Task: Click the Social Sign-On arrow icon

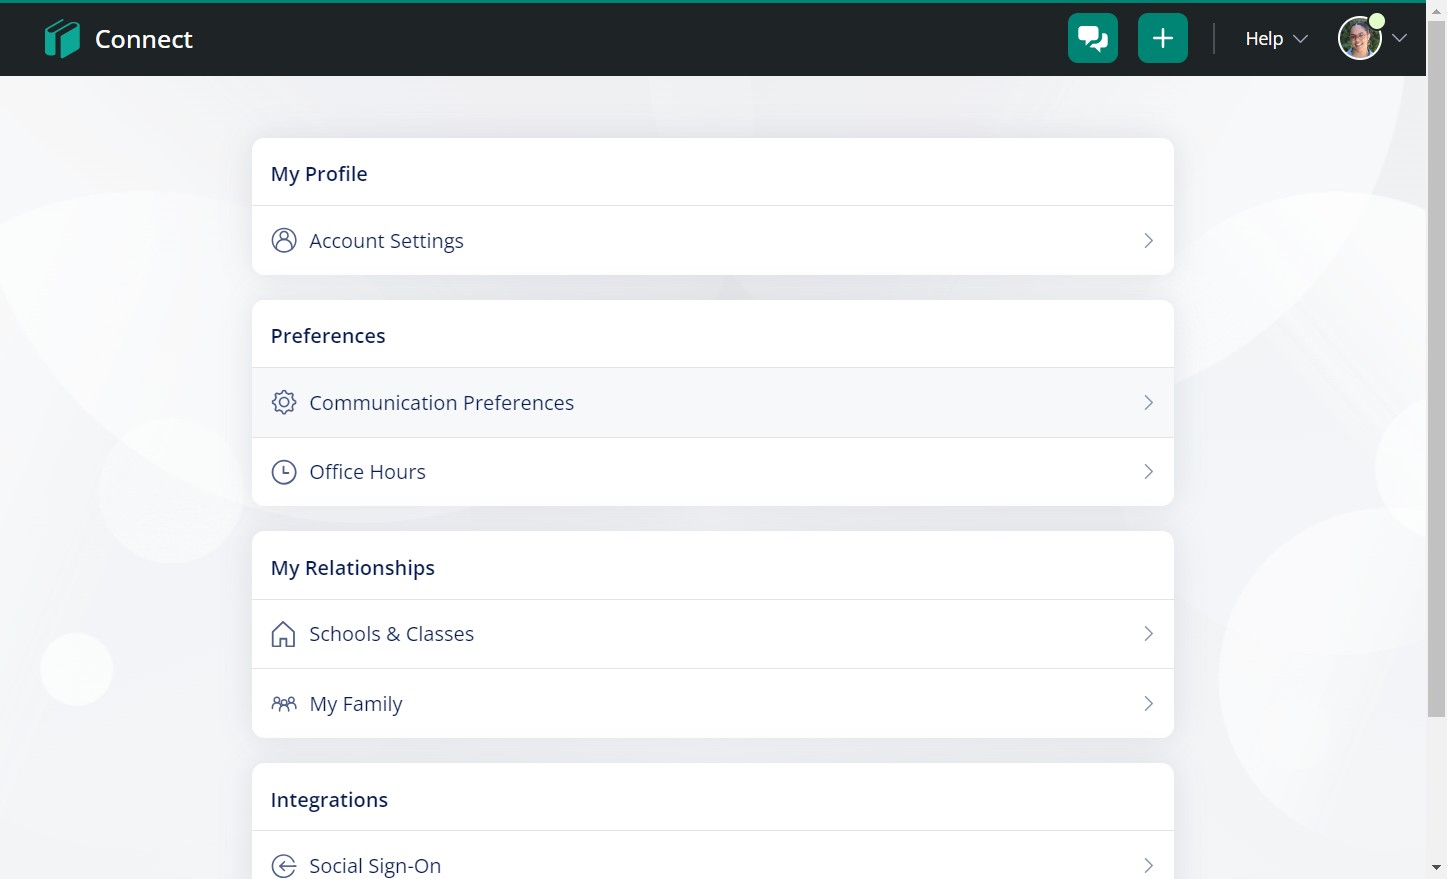Action: [x=284, y=866]
